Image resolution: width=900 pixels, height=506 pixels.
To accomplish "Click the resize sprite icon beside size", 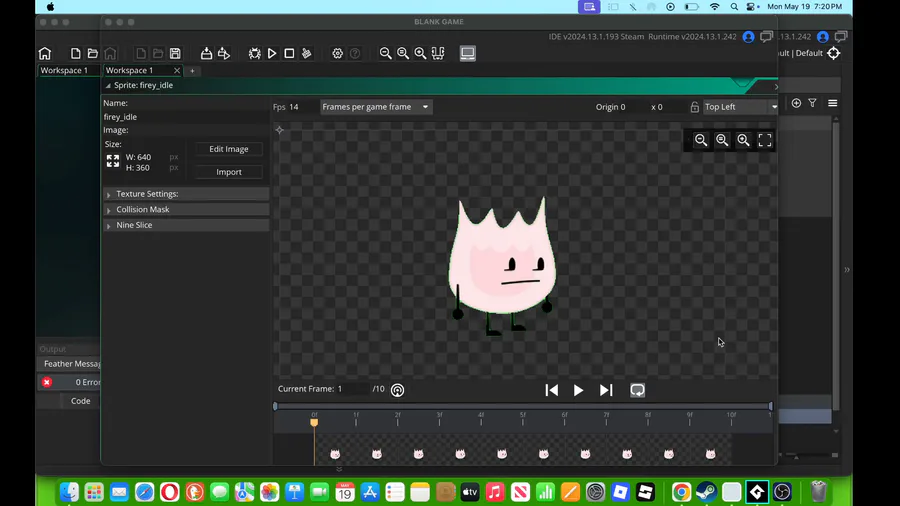I will point(113,161).
